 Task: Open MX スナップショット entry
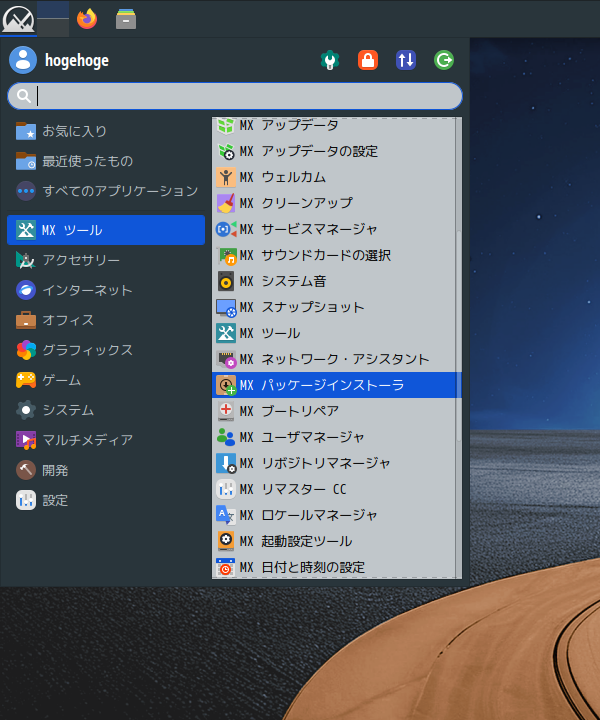[x=336, y=307]
